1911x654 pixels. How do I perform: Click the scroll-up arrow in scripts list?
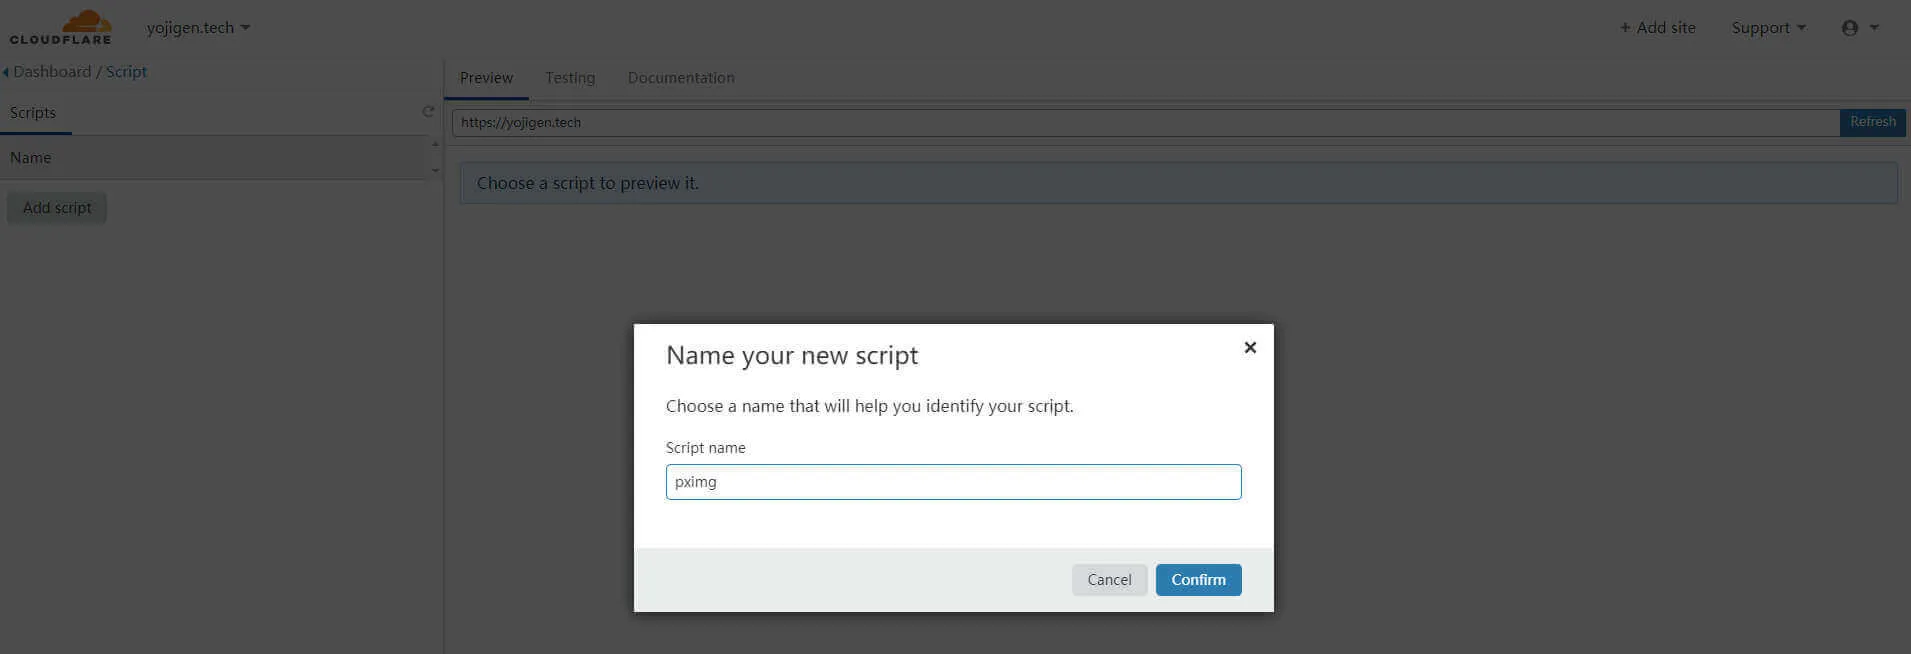(x=435, y=145)
